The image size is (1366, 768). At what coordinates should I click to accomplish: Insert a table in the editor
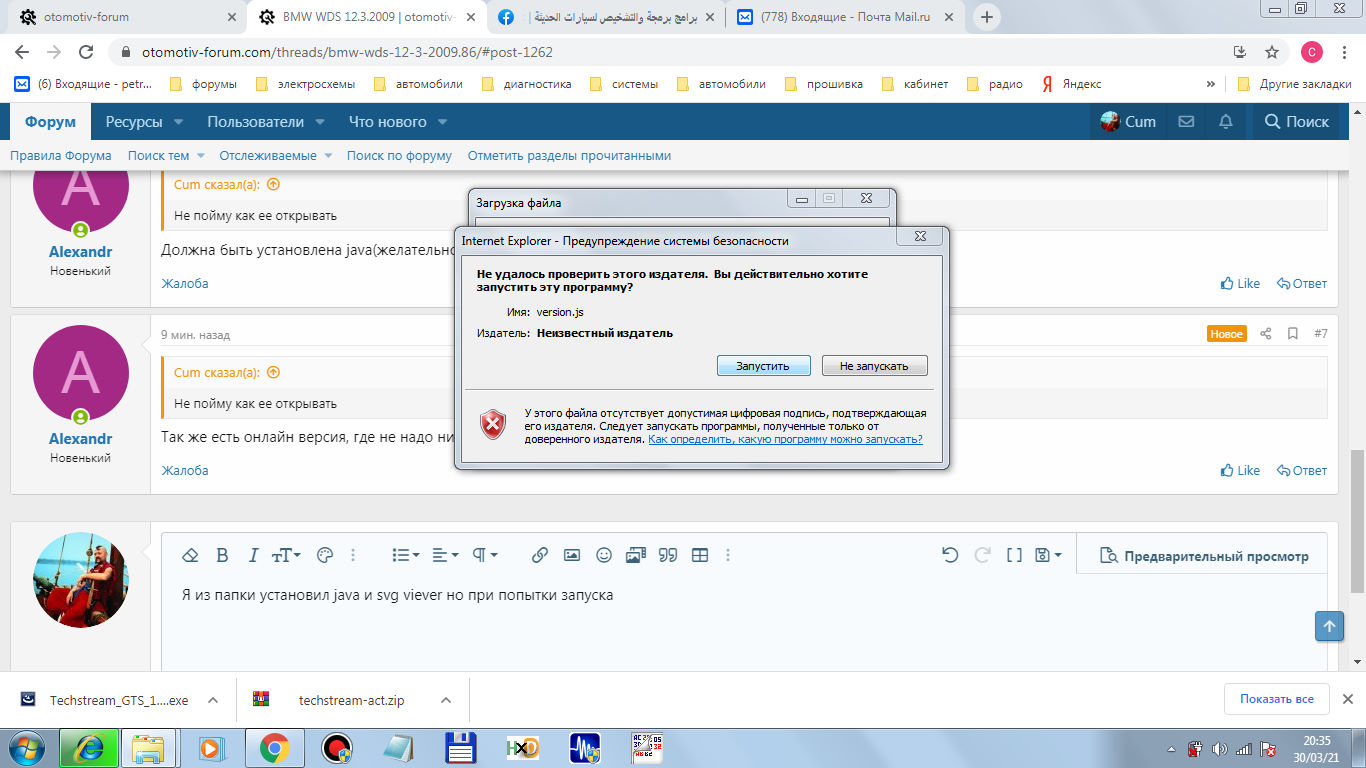[x=700, y=555]
